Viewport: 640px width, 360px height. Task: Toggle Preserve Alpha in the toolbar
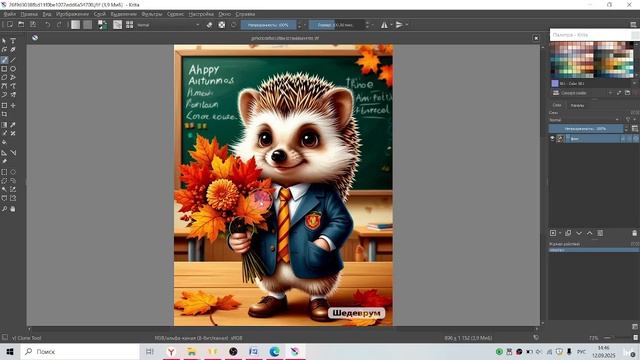(x=222, y=25)
